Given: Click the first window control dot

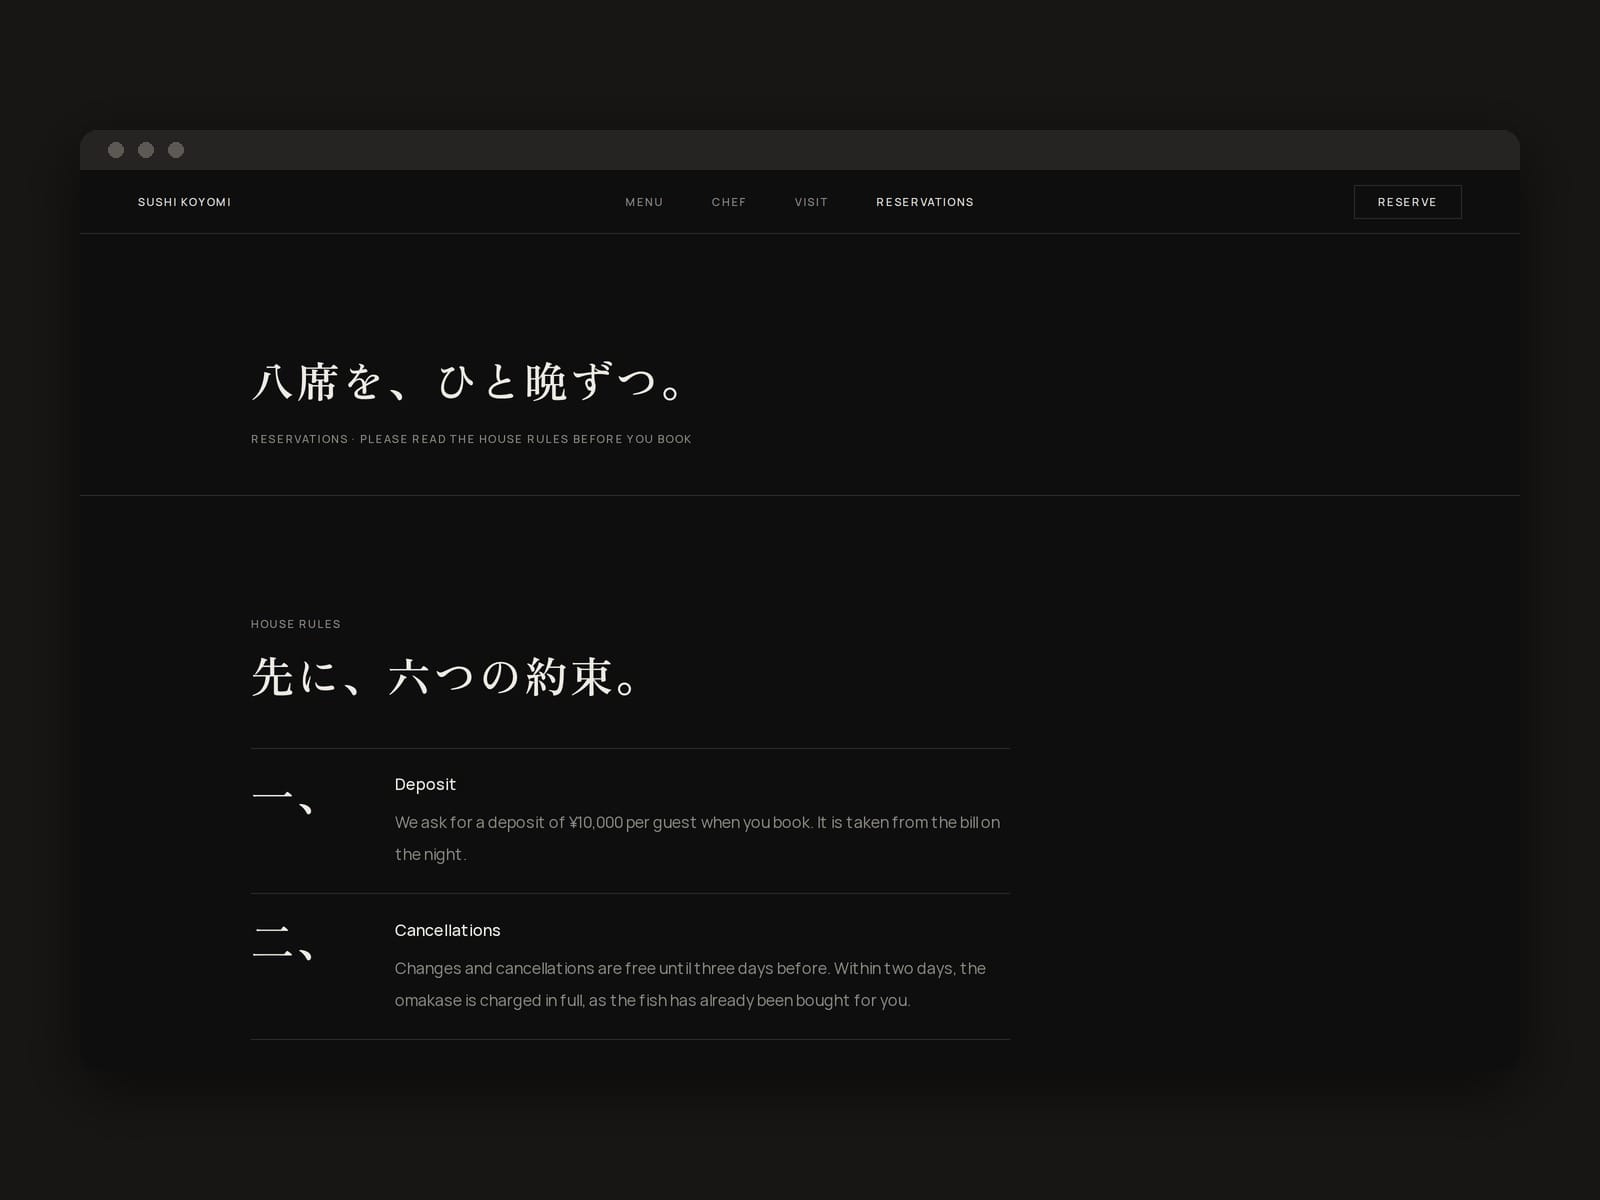Looking at the screenshot, I should click(116, 150).
